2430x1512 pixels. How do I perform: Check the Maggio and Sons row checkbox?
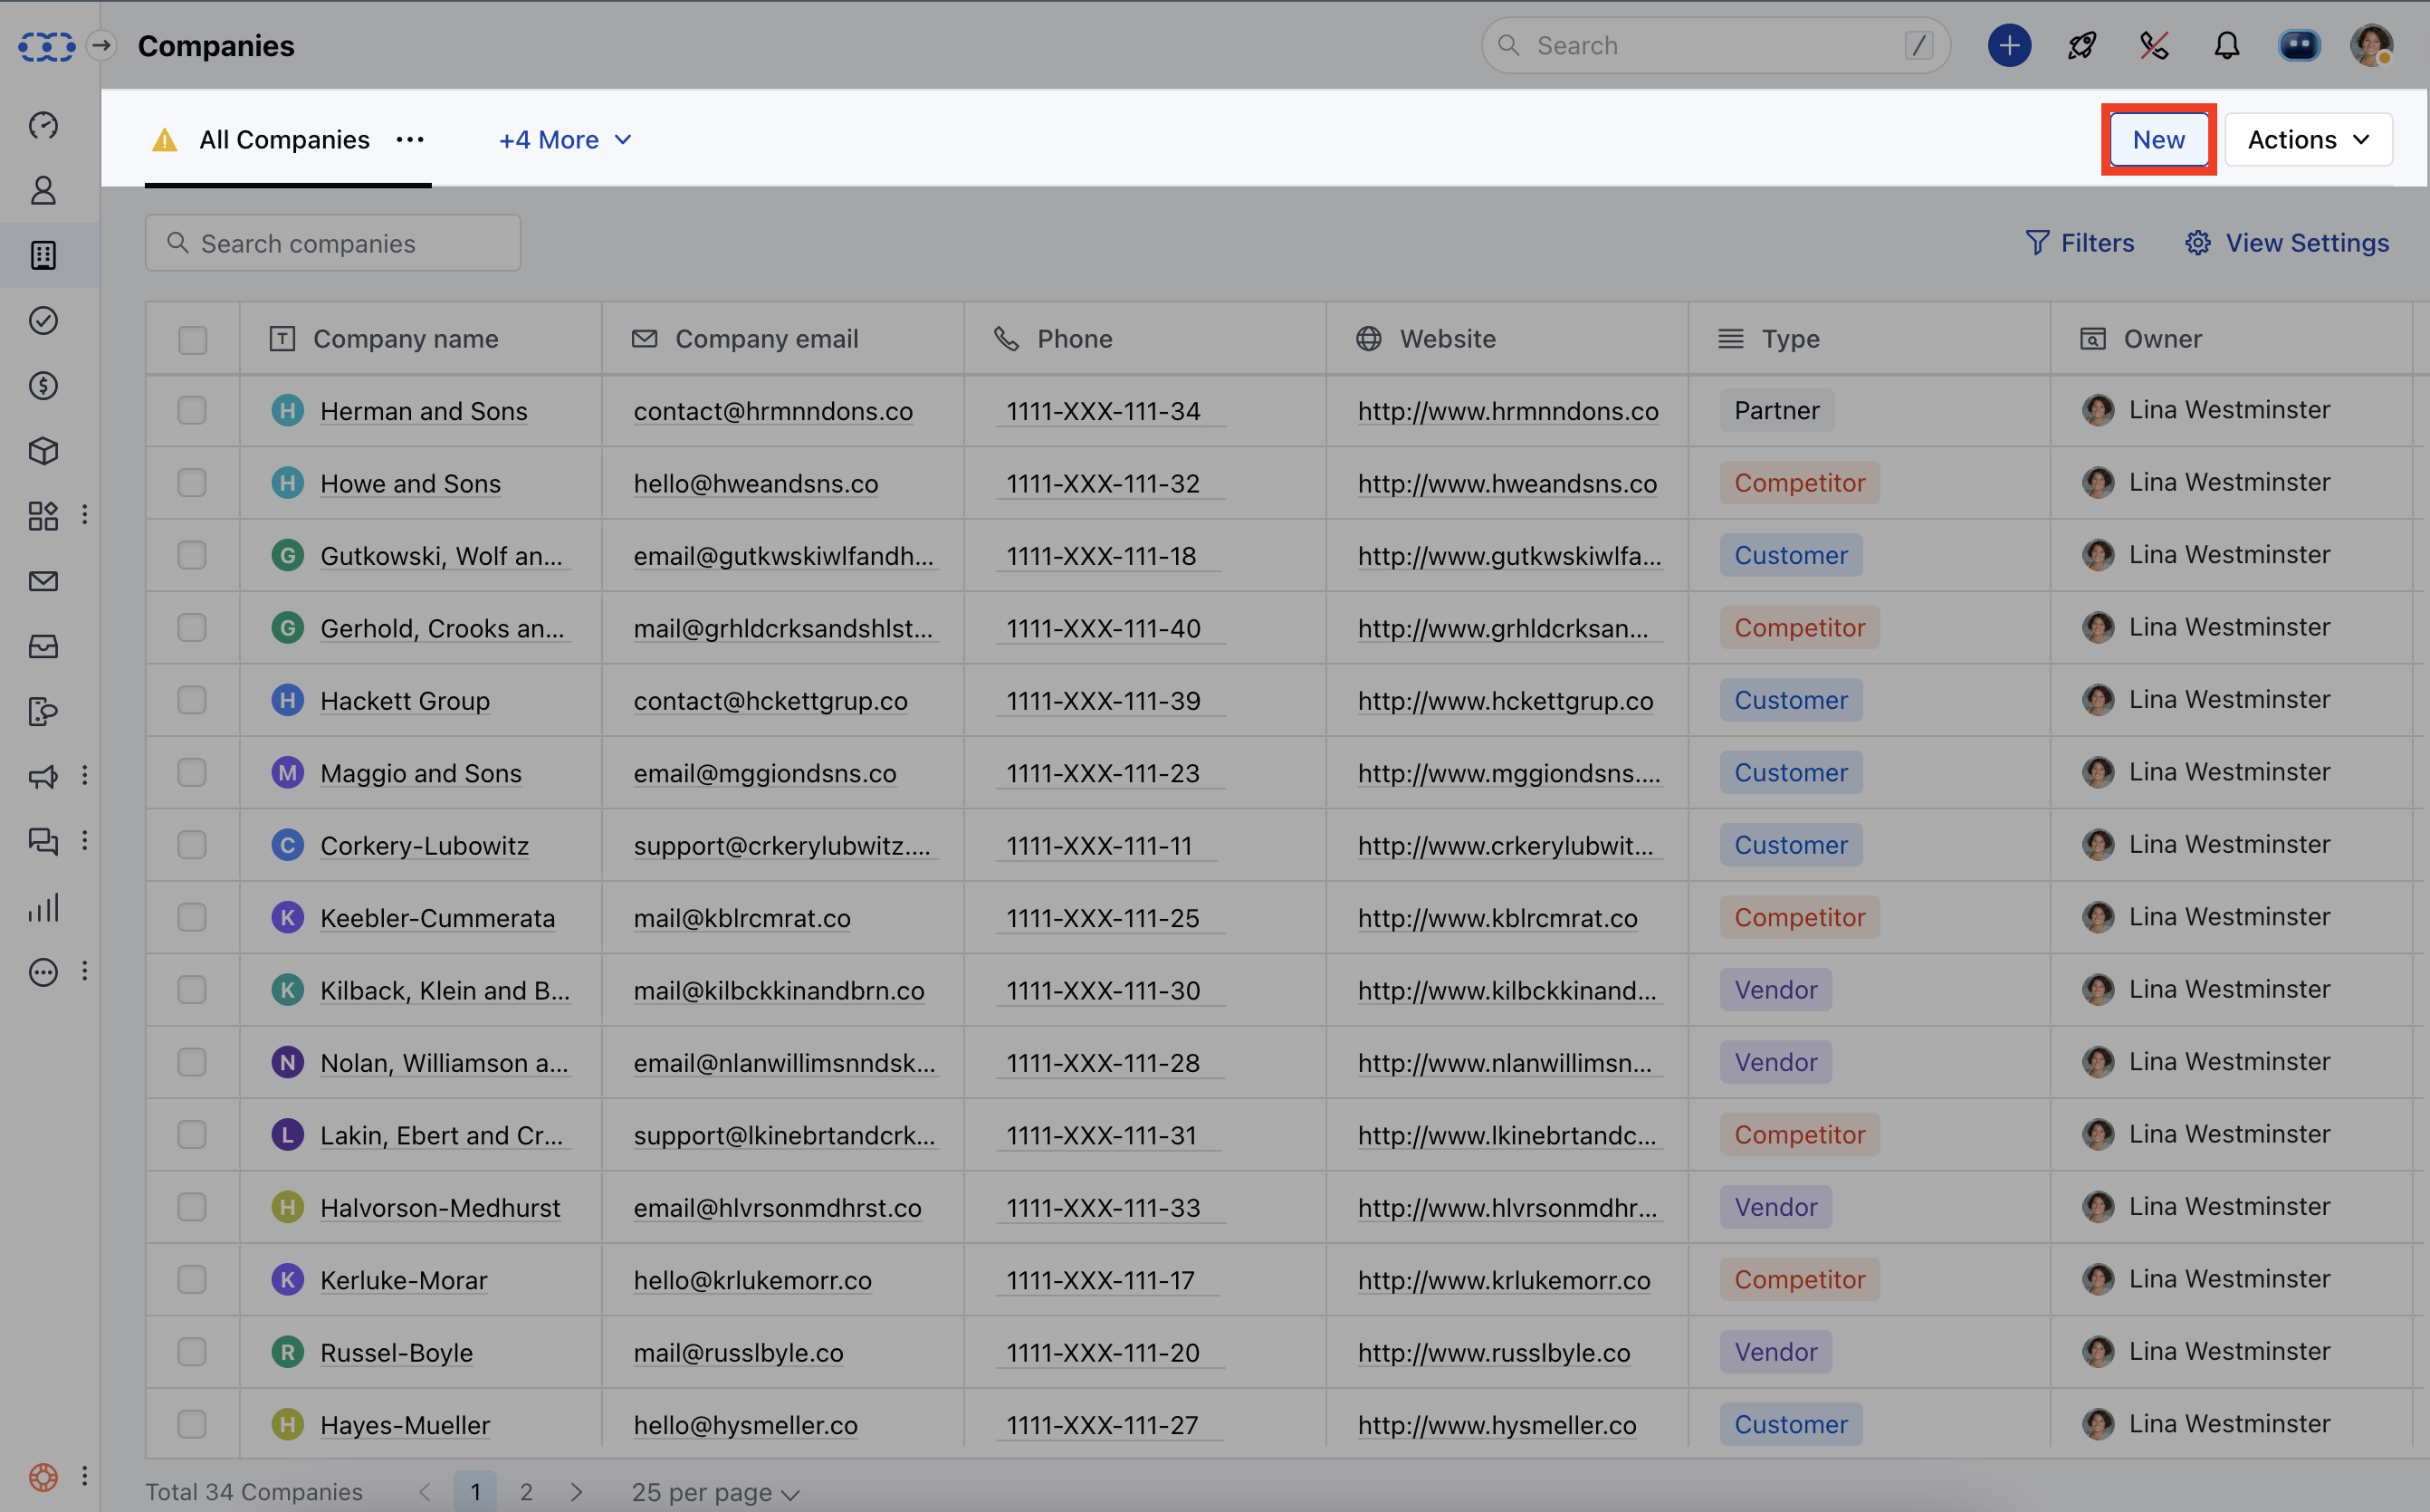click(192, 772)
